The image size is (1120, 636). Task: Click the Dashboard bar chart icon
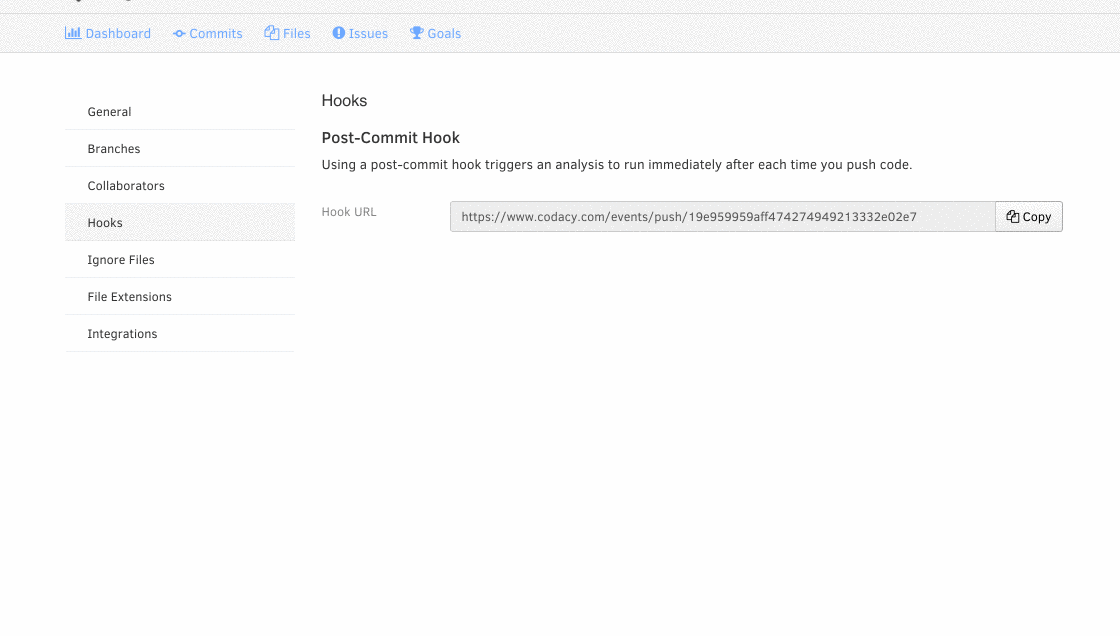tap(73, 33)
